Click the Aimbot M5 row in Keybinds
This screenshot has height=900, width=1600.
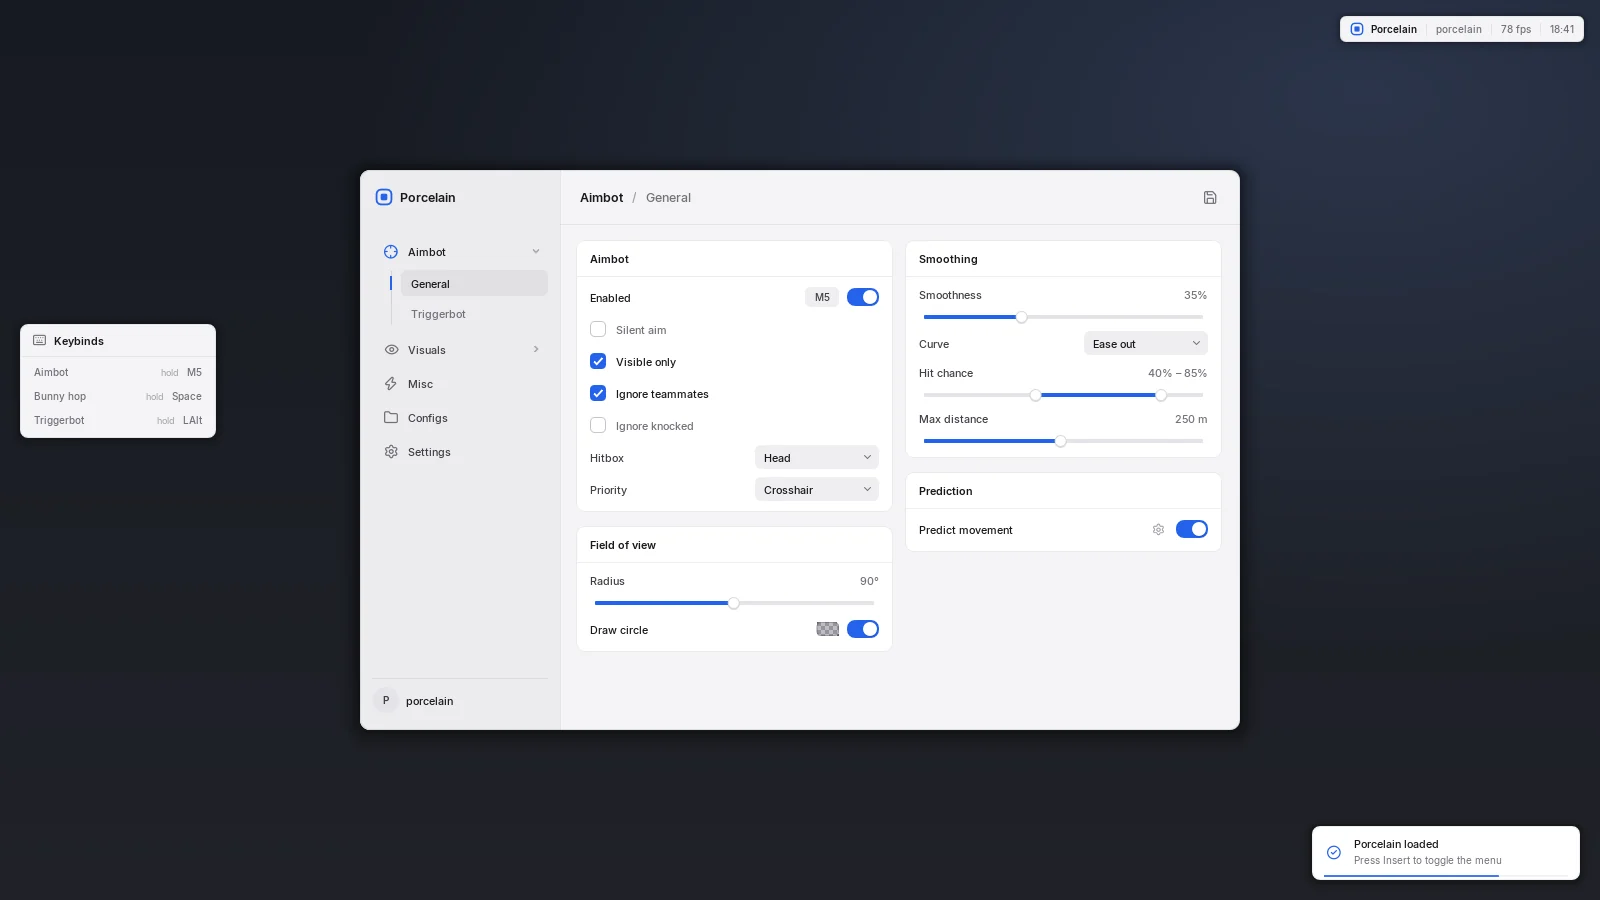coord(118,372)
